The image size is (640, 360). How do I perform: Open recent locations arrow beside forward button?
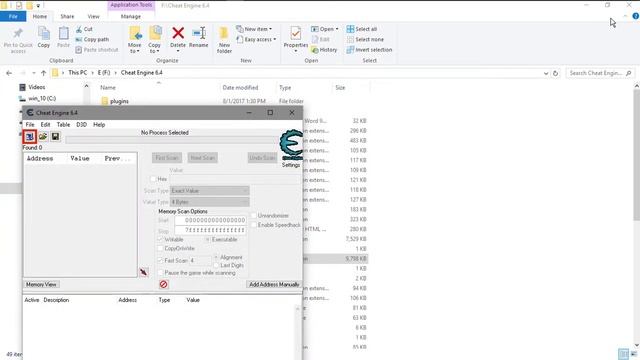pos(33,73)
